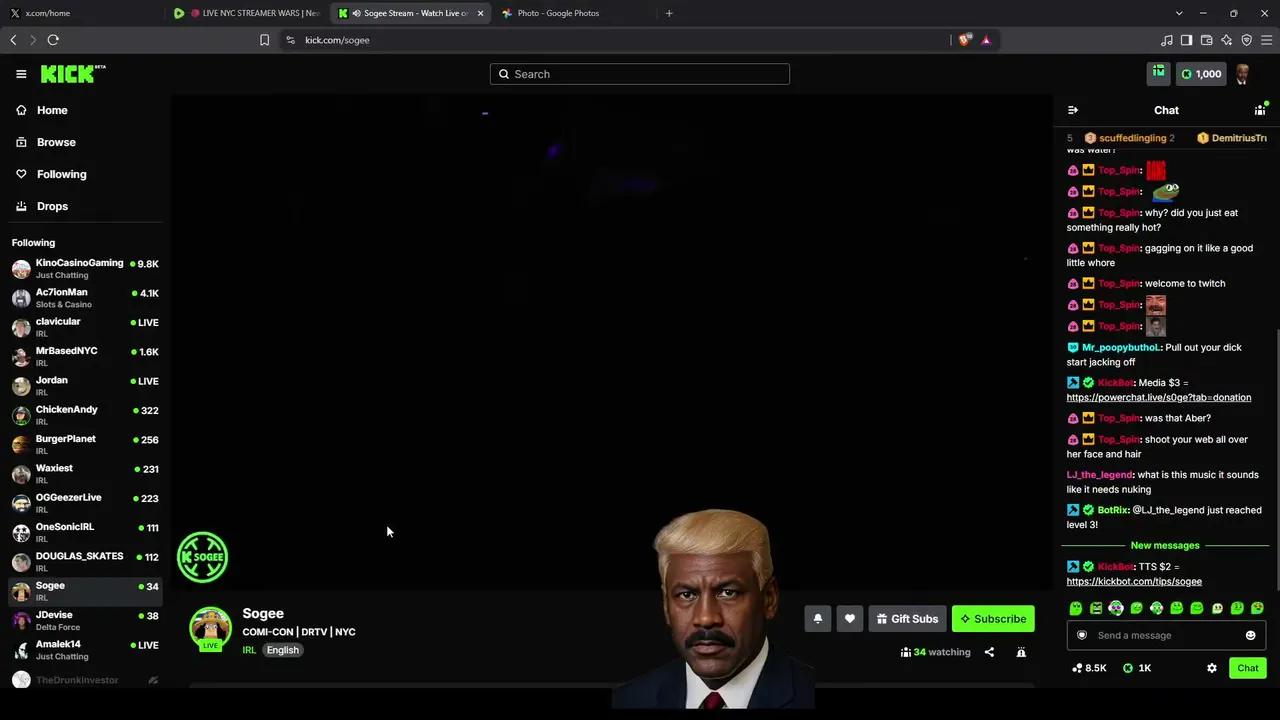Open JDevise channel
The image size is (1280, 720).
tap(85, 621)
